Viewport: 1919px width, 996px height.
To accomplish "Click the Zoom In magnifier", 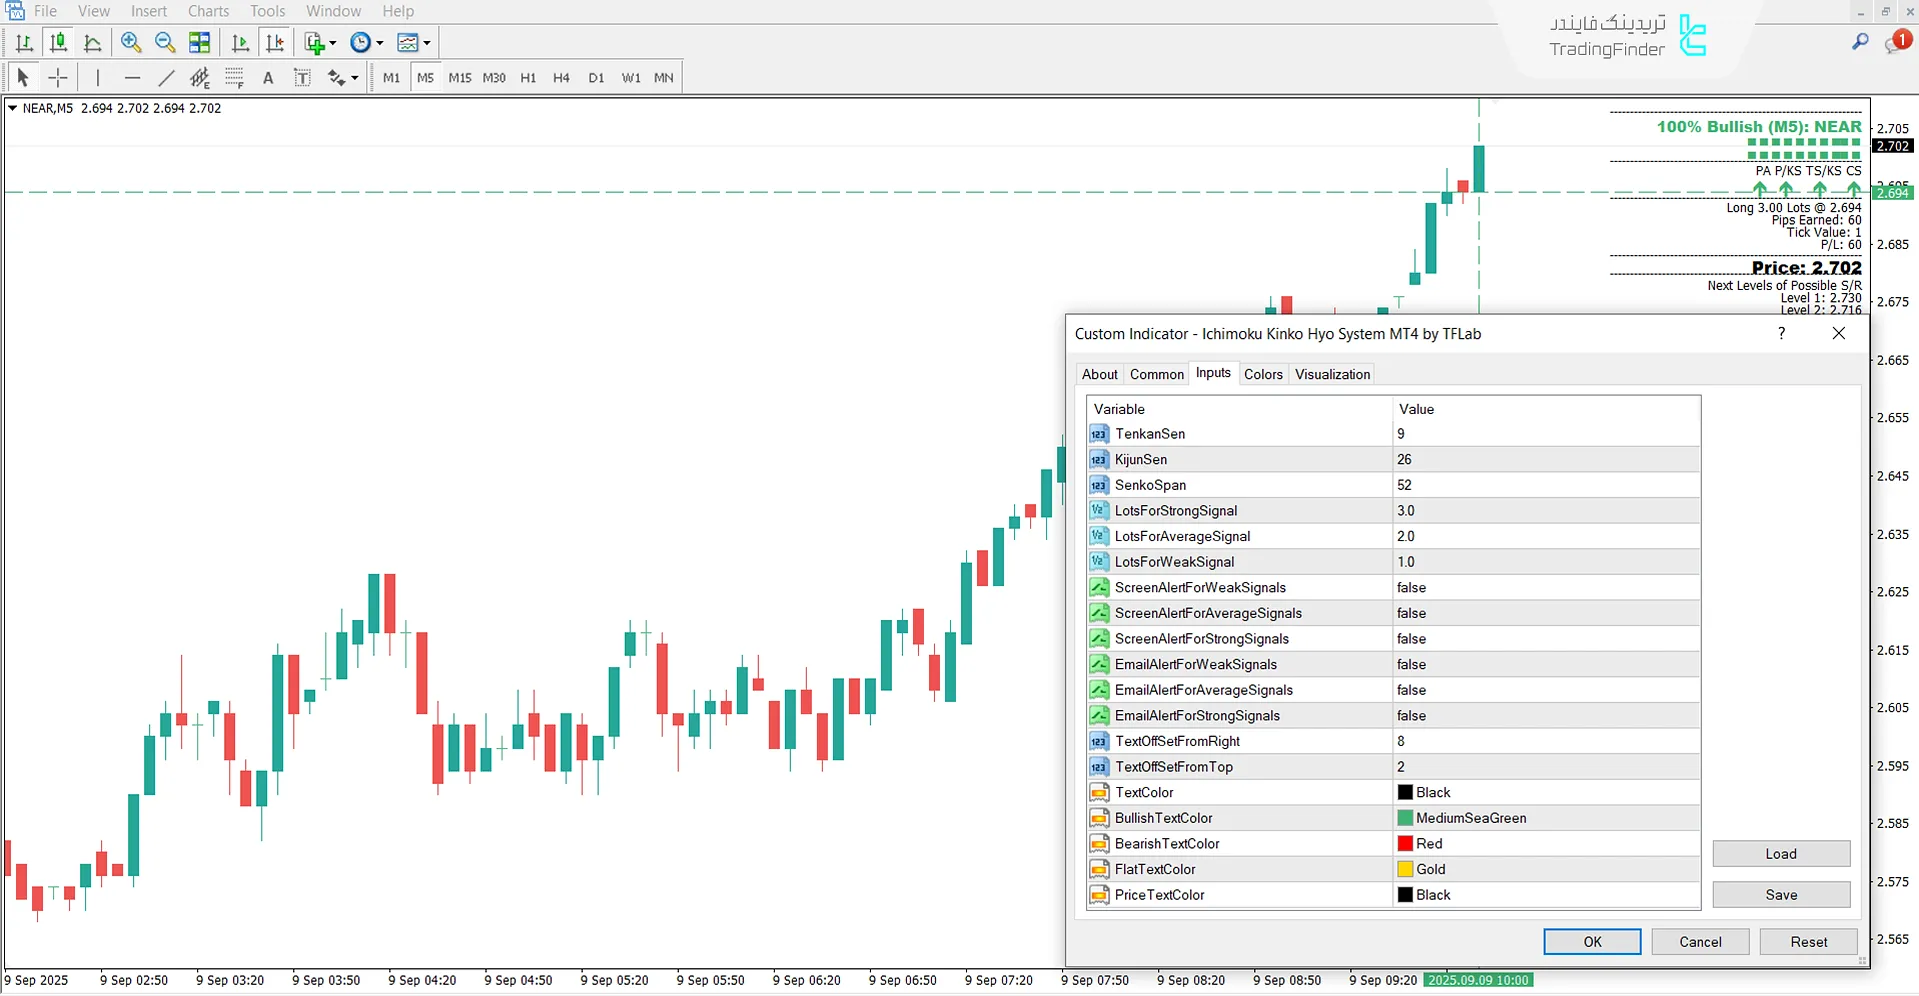I will pos(131,42).
